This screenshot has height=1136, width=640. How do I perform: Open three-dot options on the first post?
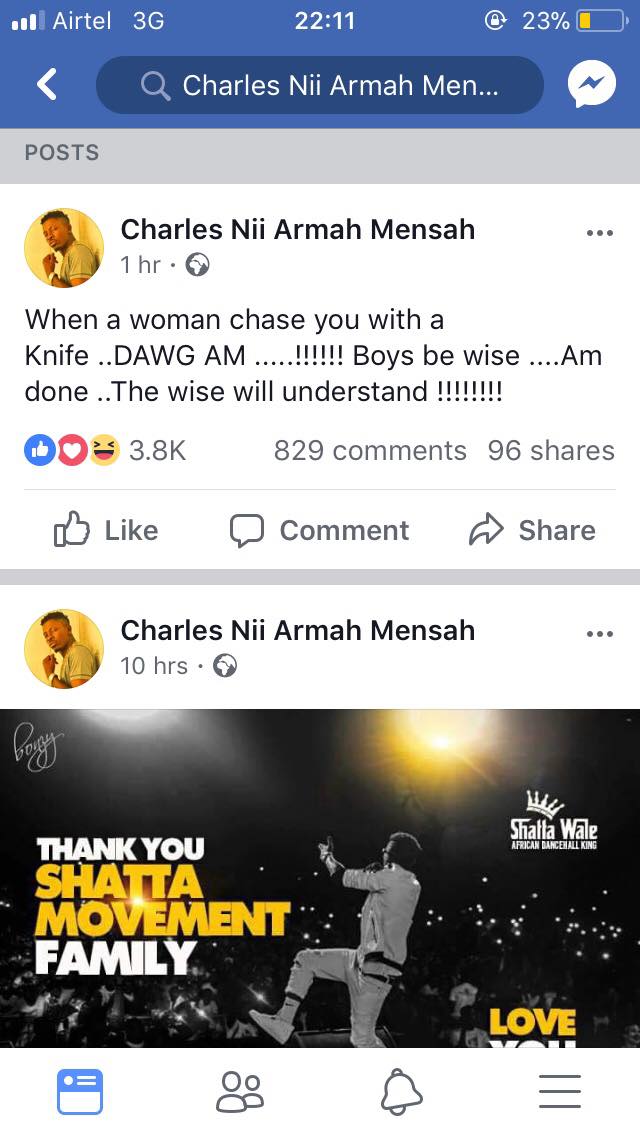coord(599,233)
